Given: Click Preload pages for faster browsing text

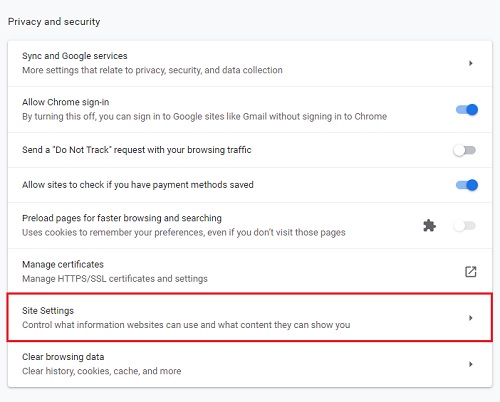Looking at the screenshot, I should [x=122, y=218].
